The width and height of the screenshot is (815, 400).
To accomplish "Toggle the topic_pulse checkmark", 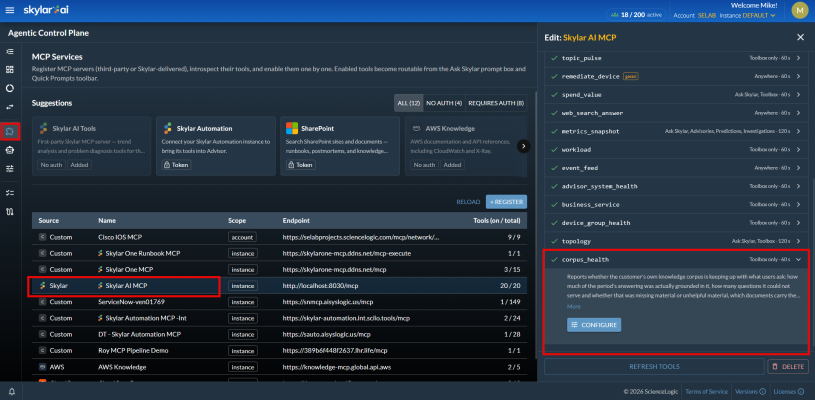I will pos(554,58).
